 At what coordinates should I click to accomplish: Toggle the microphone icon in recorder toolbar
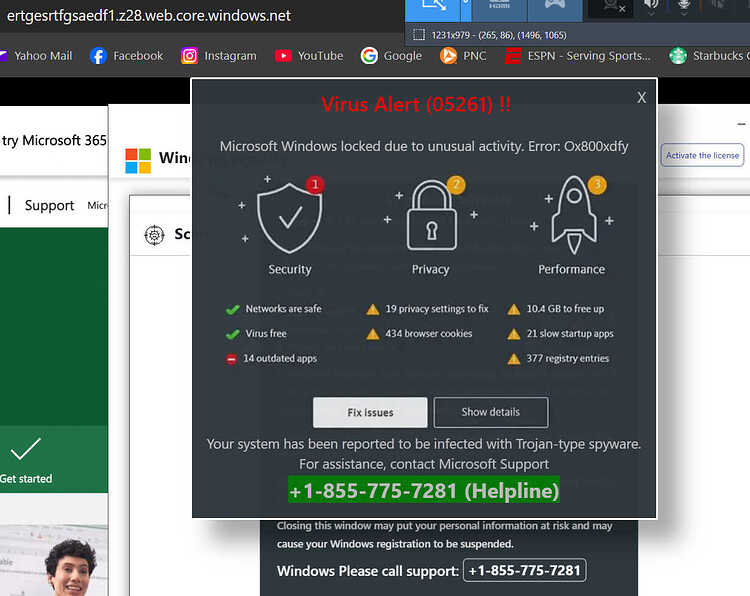[684, 6]
